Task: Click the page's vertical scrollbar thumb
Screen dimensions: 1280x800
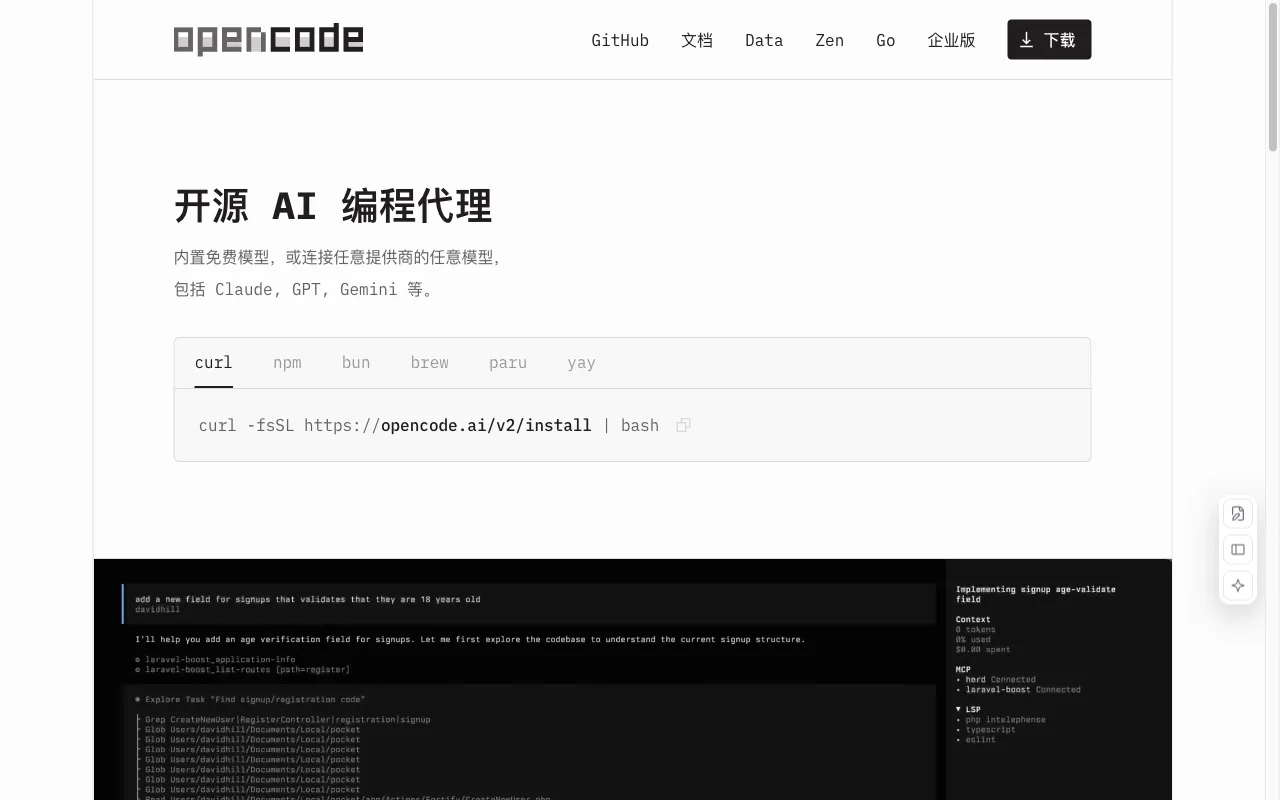Action: [1273, 78]
